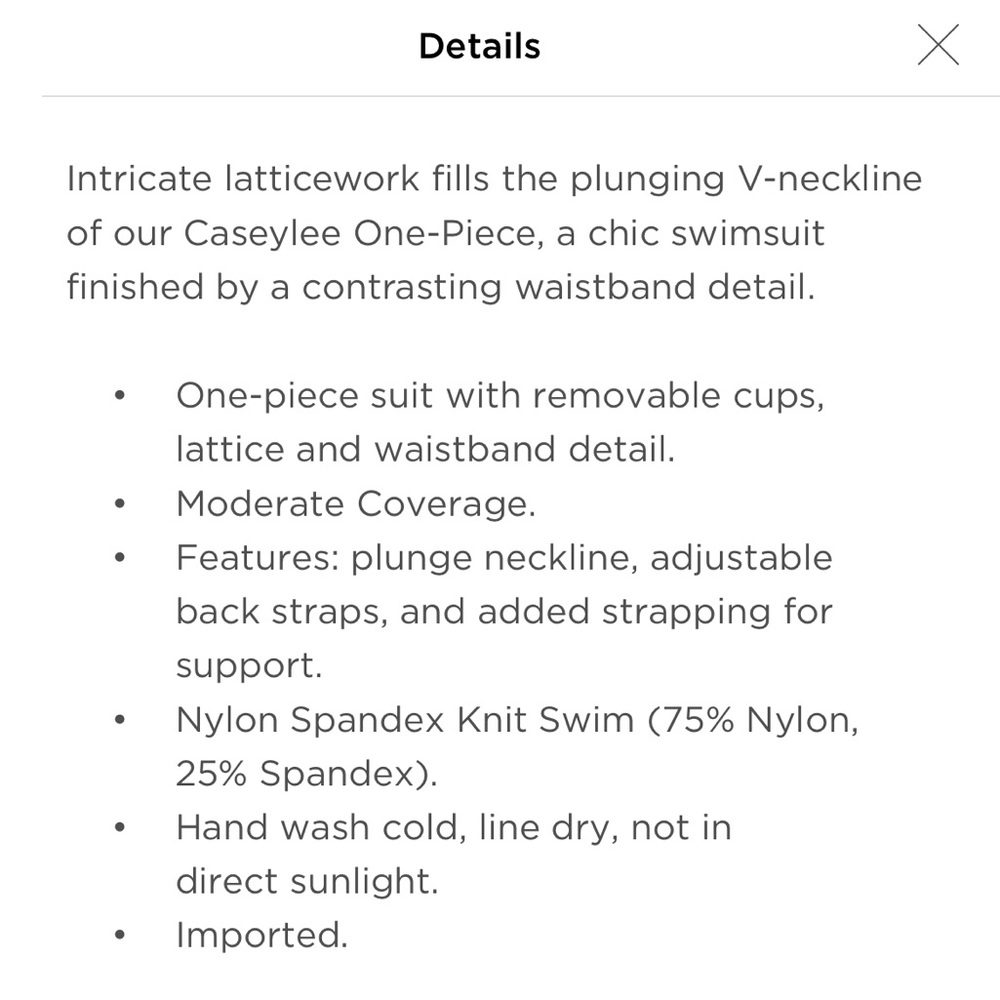Click the word support at end of Features
The height and width of the screenshot is (1000, 1000).
(x=249, y=666)
